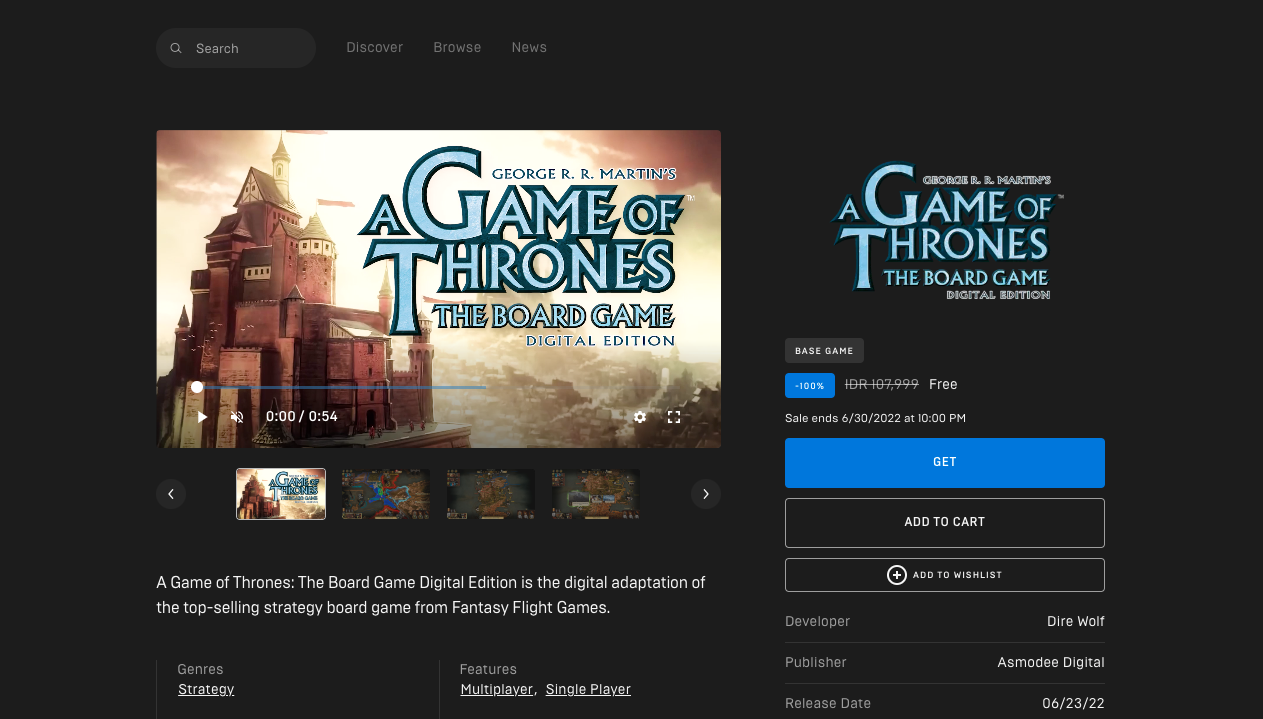This screenshot has width=1263, height=719.
Task: Click the blue GET button
Action: [944, 462]
